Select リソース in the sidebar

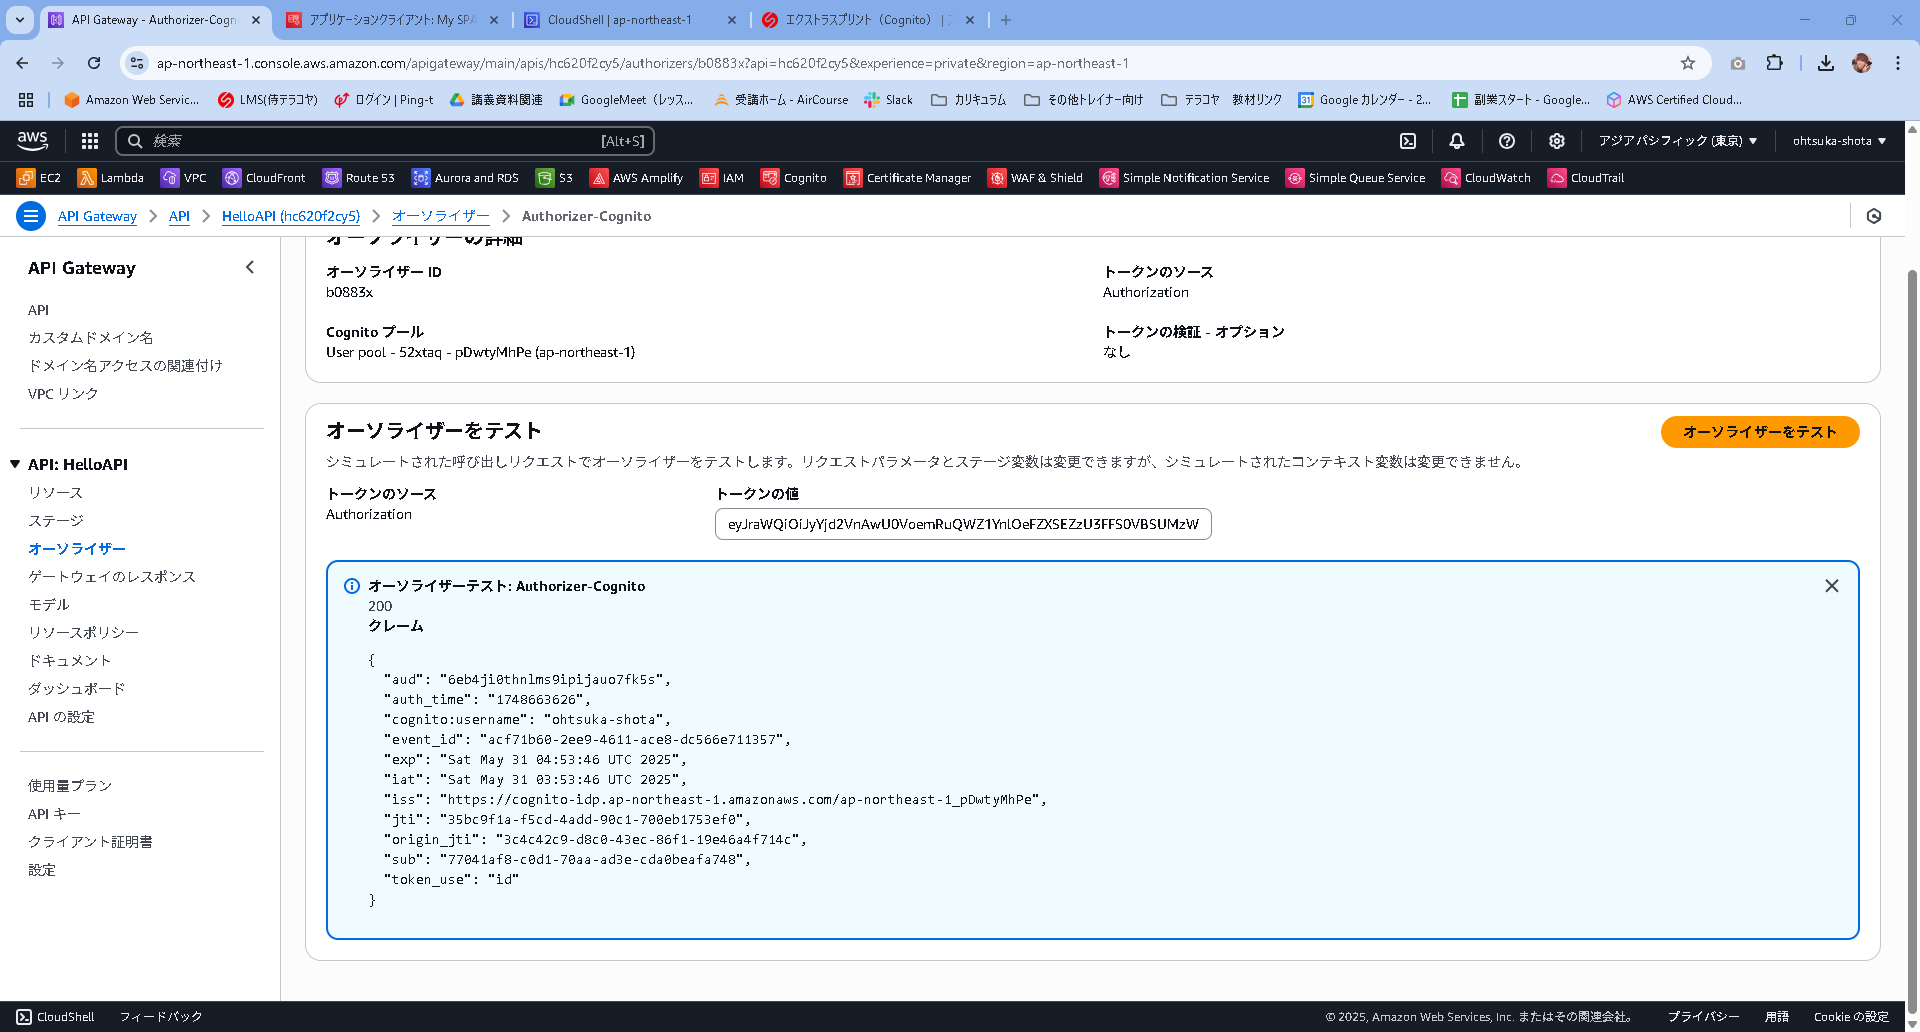pos(56,492)
